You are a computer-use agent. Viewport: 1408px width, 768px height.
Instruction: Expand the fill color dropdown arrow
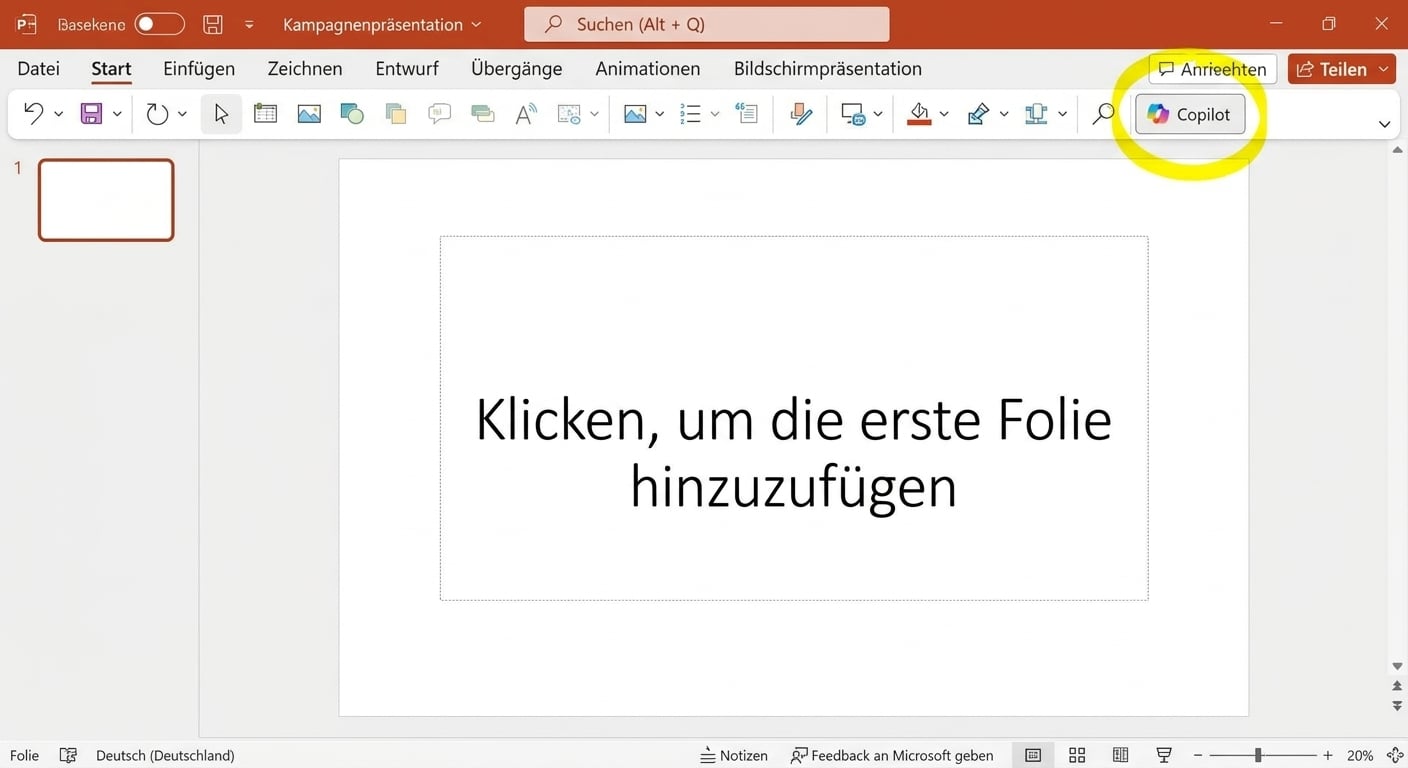click(944, 115)
